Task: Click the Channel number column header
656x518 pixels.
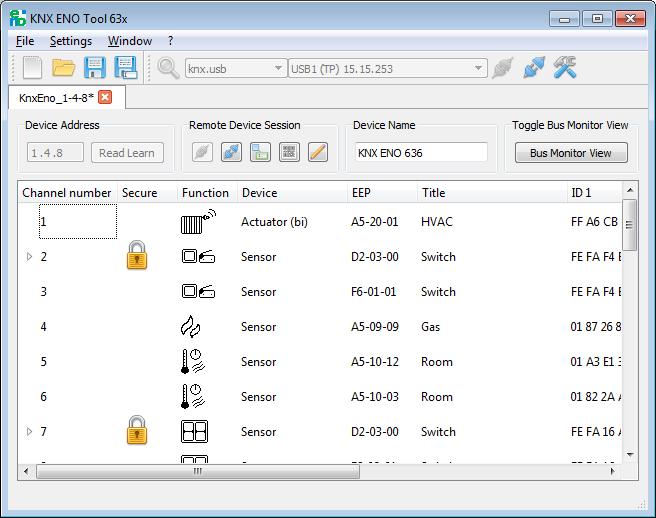Action: click(67, 193)
